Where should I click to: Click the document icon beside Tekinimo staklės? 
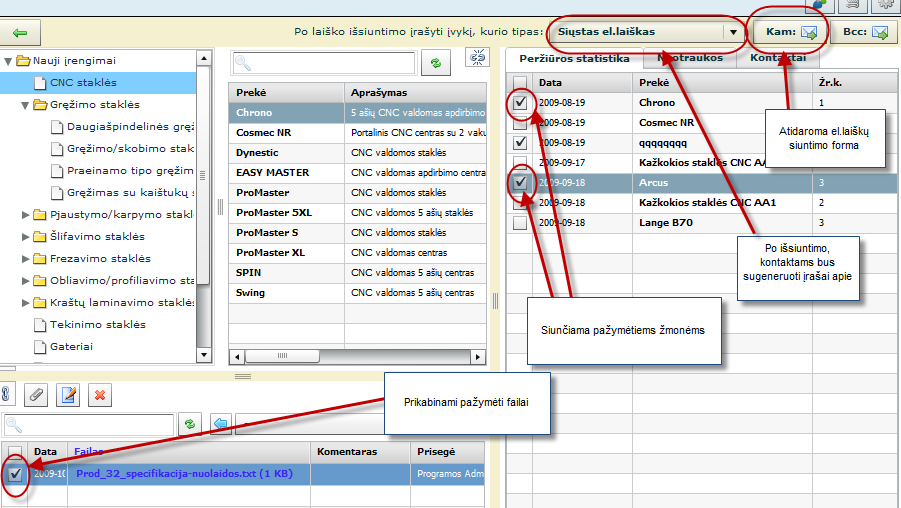click(x=40, y=325)
